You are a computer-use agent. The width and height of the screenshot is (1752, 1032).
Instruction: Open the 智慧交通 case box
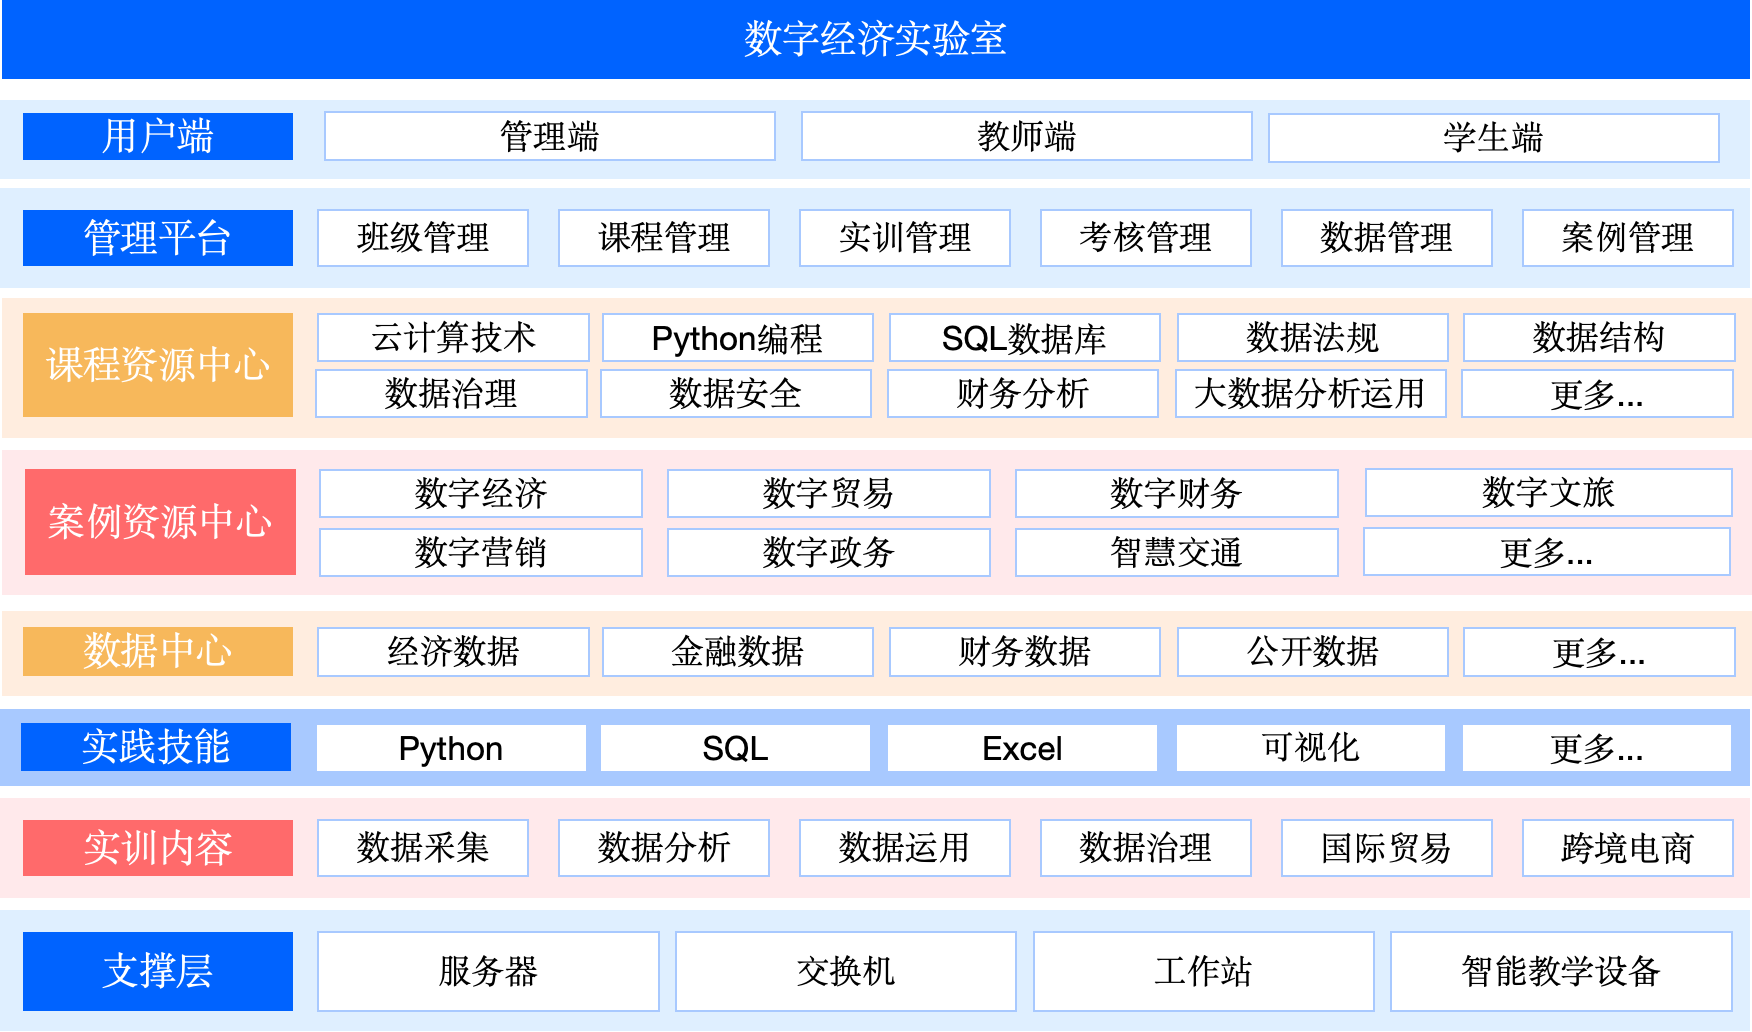tap(1177, 553)
